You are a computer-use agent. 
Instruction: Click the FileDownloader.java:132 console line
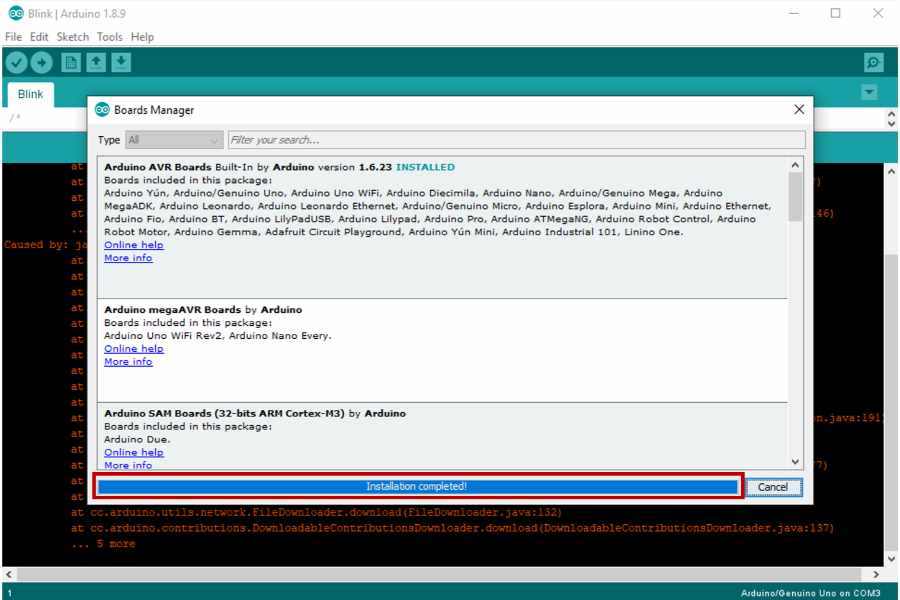(316, 512)
